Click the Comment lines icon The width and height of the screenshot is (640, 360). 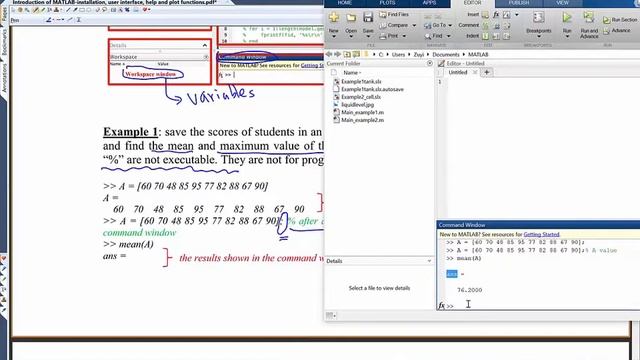(485, 25)
